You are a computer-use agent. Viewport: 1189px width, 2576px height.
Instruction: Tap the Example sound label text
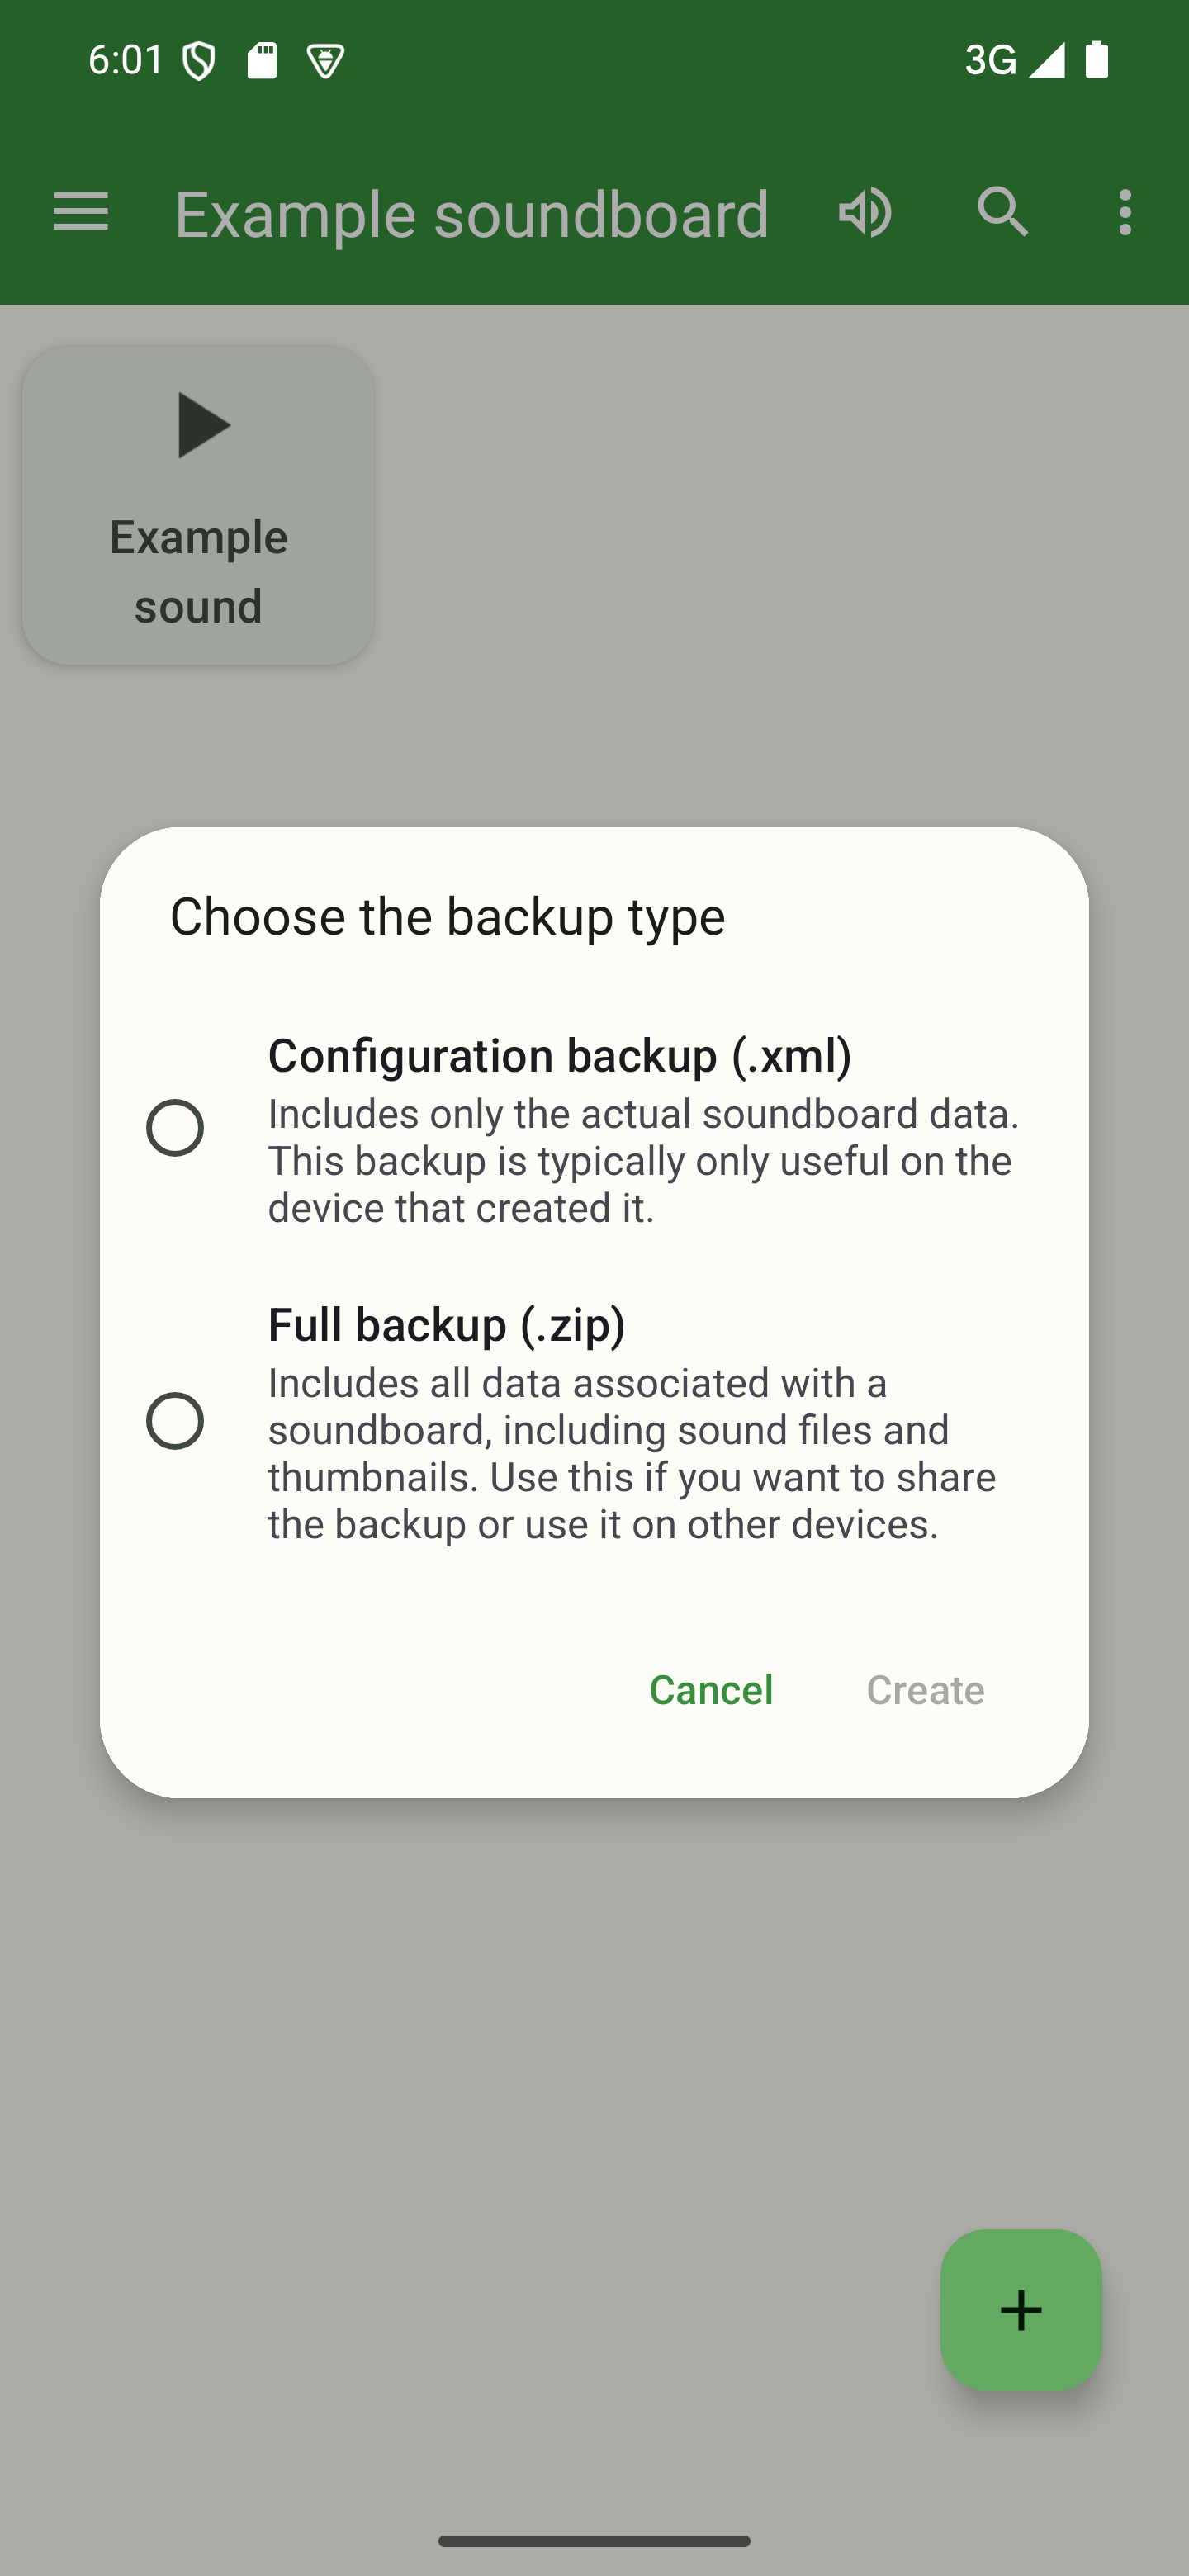tap(198, 571)
